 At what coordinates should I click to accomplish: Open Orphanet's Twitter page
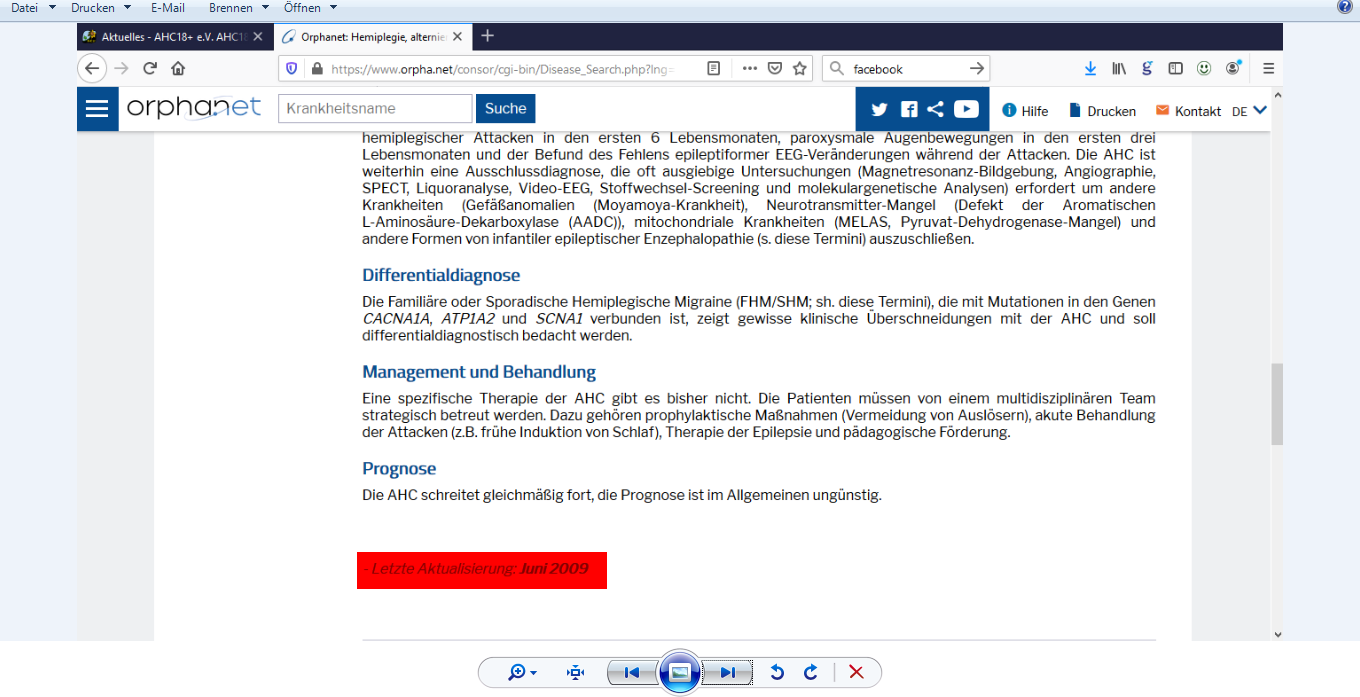coord(880,110)
